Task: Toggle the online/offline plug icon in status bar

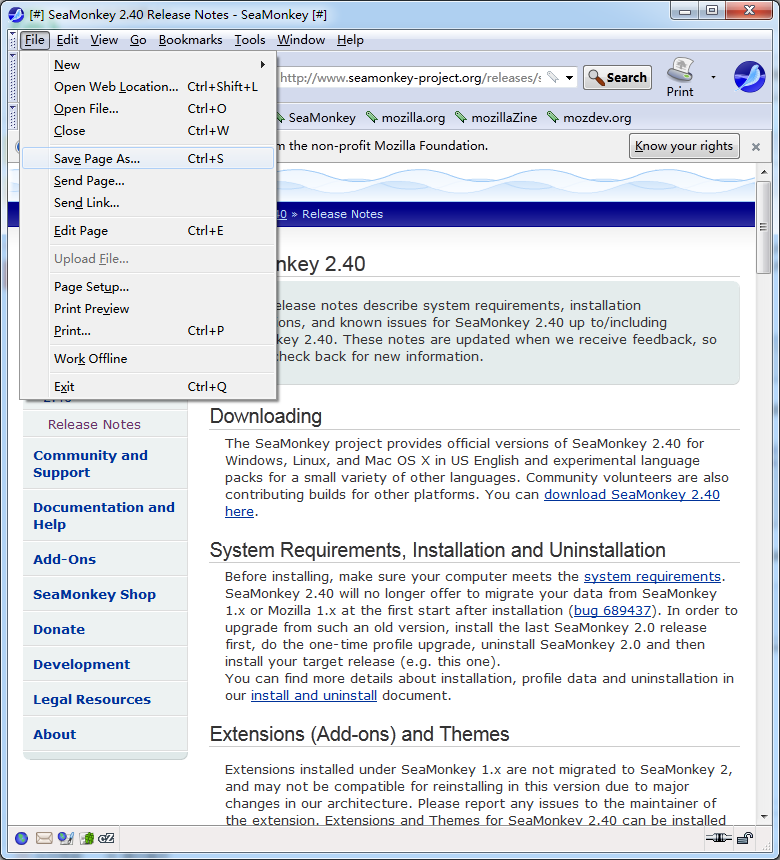Action: point(716,838)
